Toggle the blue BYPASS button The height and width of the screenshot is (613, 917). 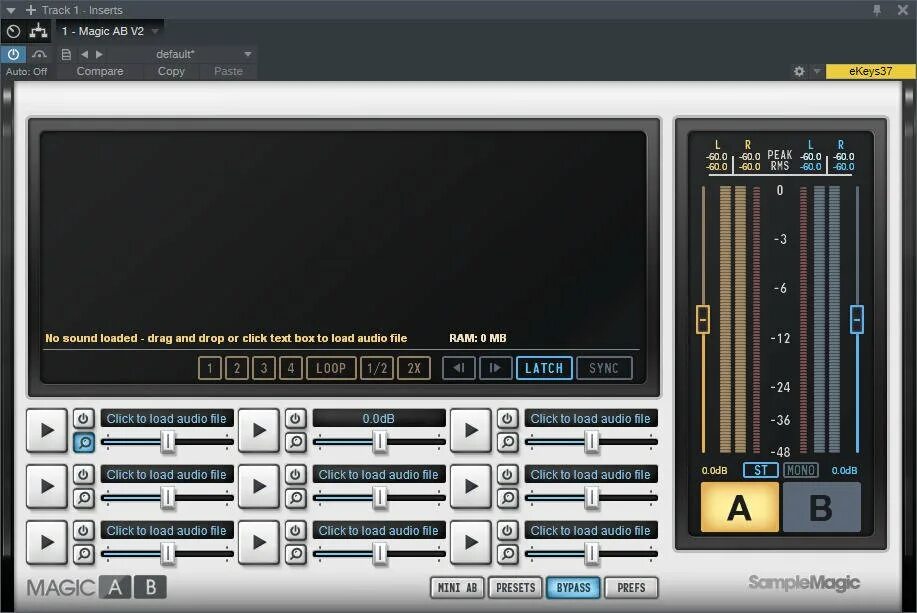(574, 587)
